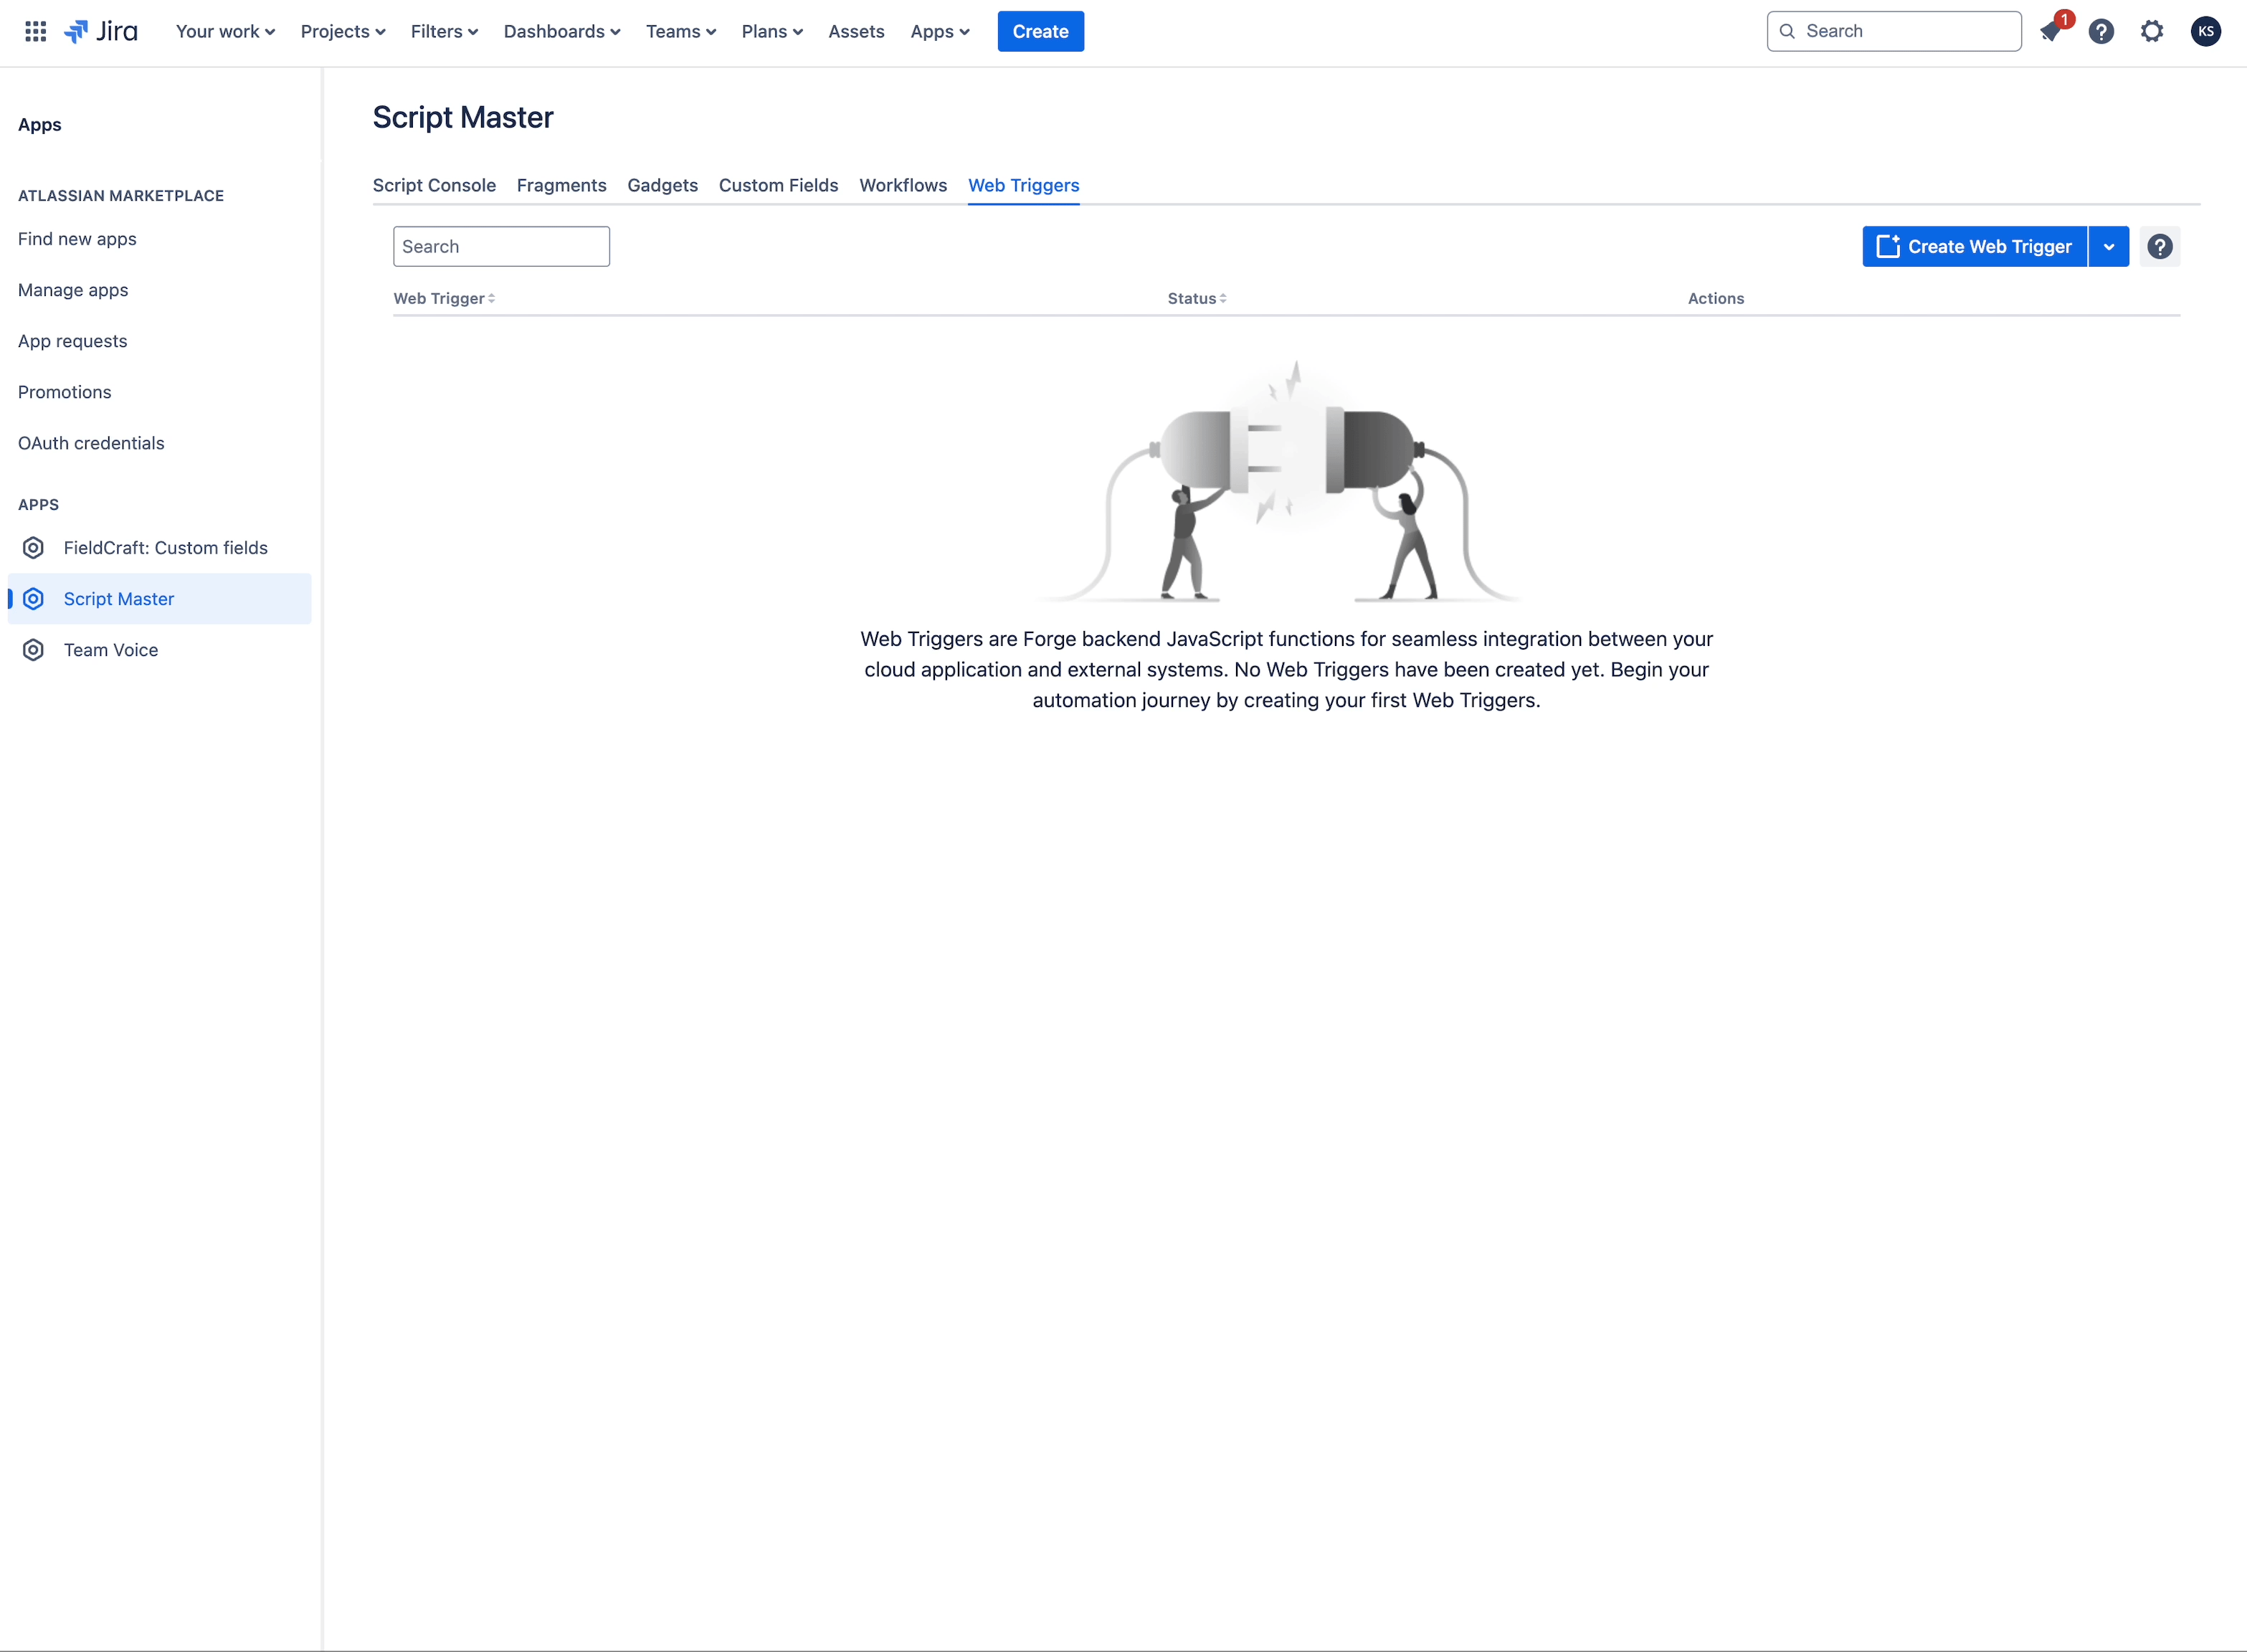This screenshot has width=2247, height=1652.
Task: Switch to the Workflows tab
Action: [x=902, y=185]
